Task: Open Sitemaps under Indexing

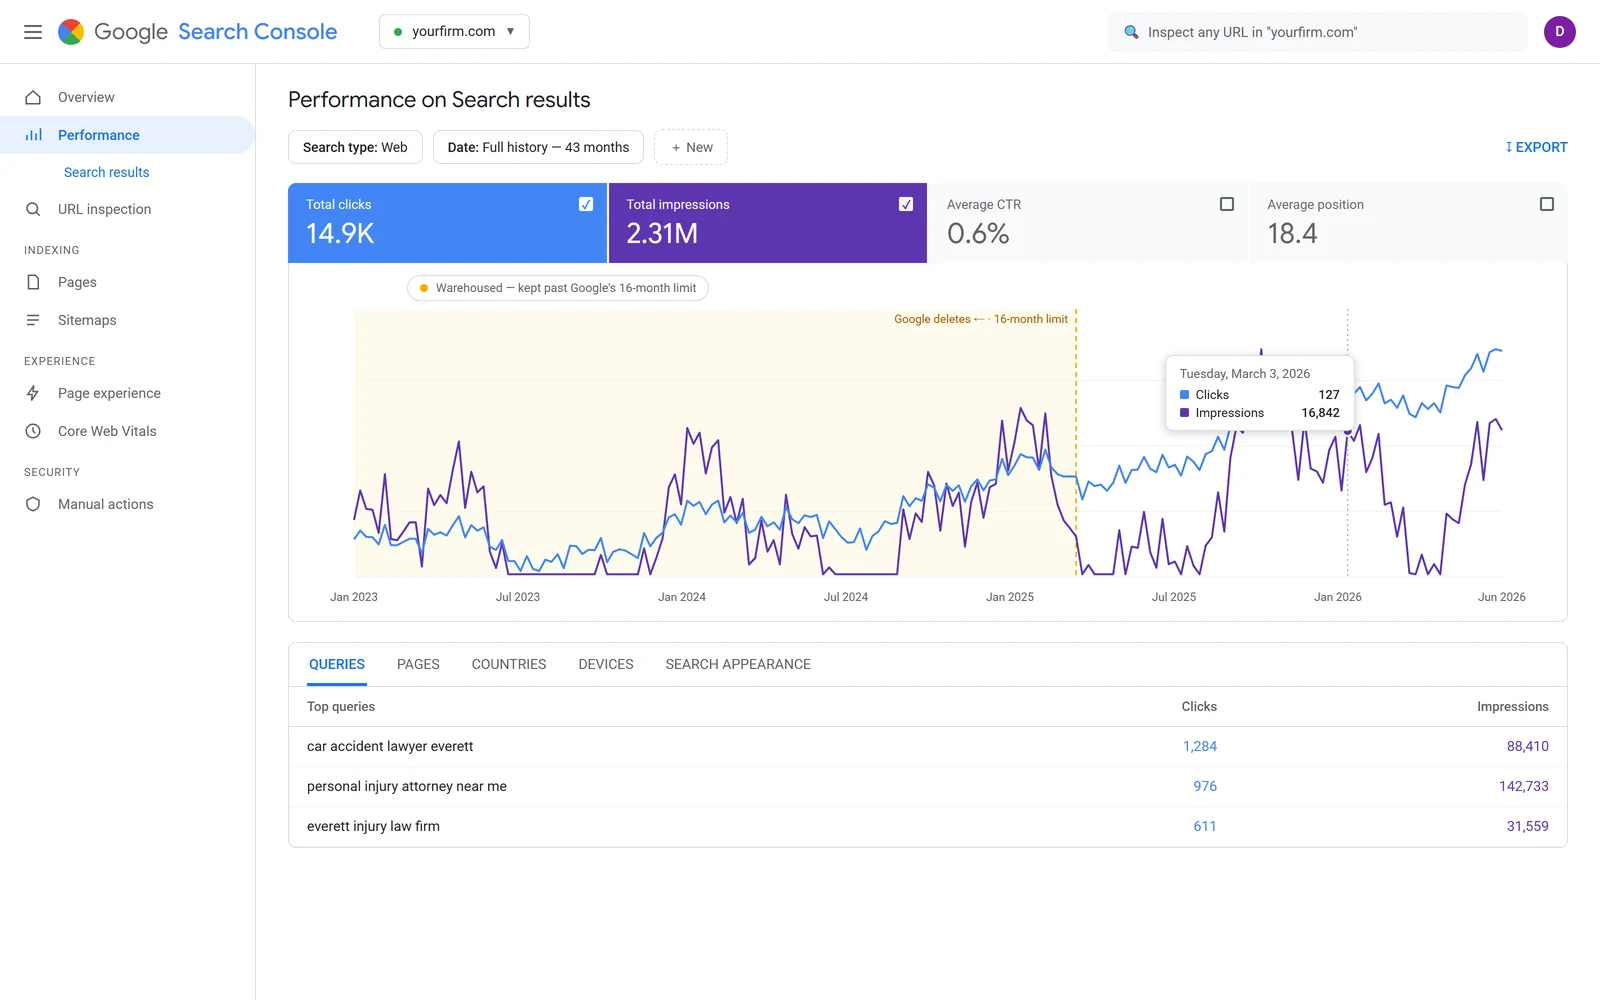Action: tap(127, 320)
